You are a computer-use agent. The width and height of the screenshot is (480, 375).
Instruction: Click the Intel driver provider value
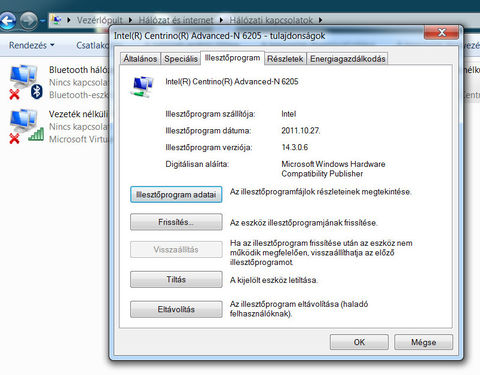[289, 114]
